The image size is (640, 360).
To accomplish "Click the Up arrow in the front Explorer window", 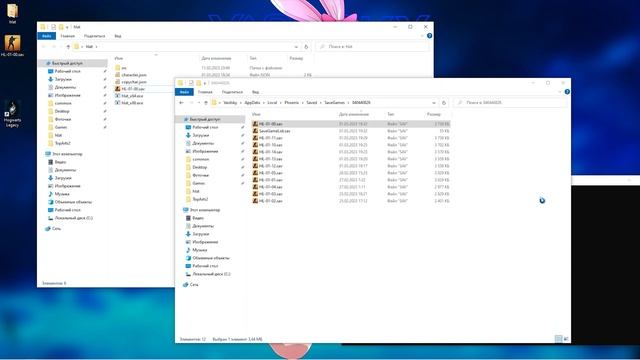I will [x=206, y=103].
